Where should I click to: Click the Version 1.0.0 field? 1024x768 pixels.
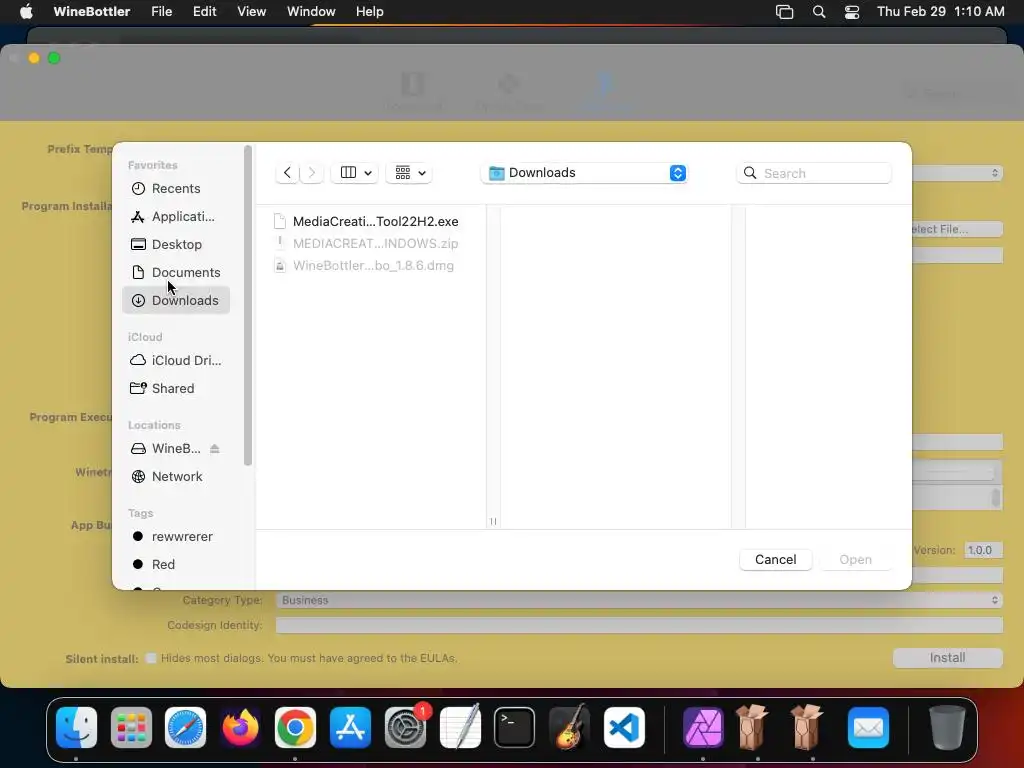tap(983, 551)
